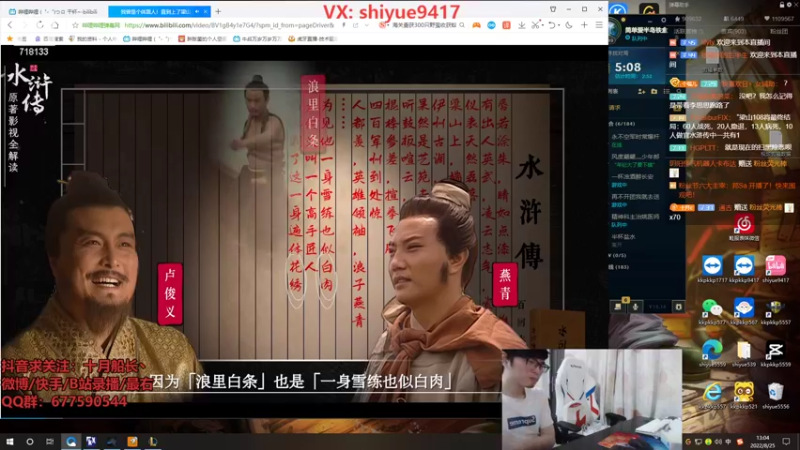
Task: Open the bilibili bookmark in bookmarks bar
Action: tap(147, 39)
